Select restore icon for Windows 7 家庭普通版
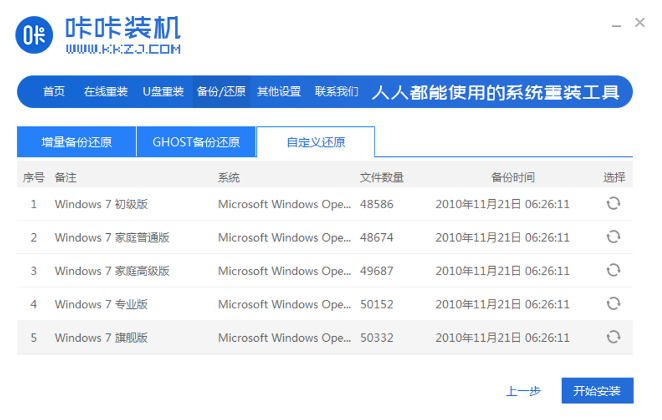 tap(613, 237)
